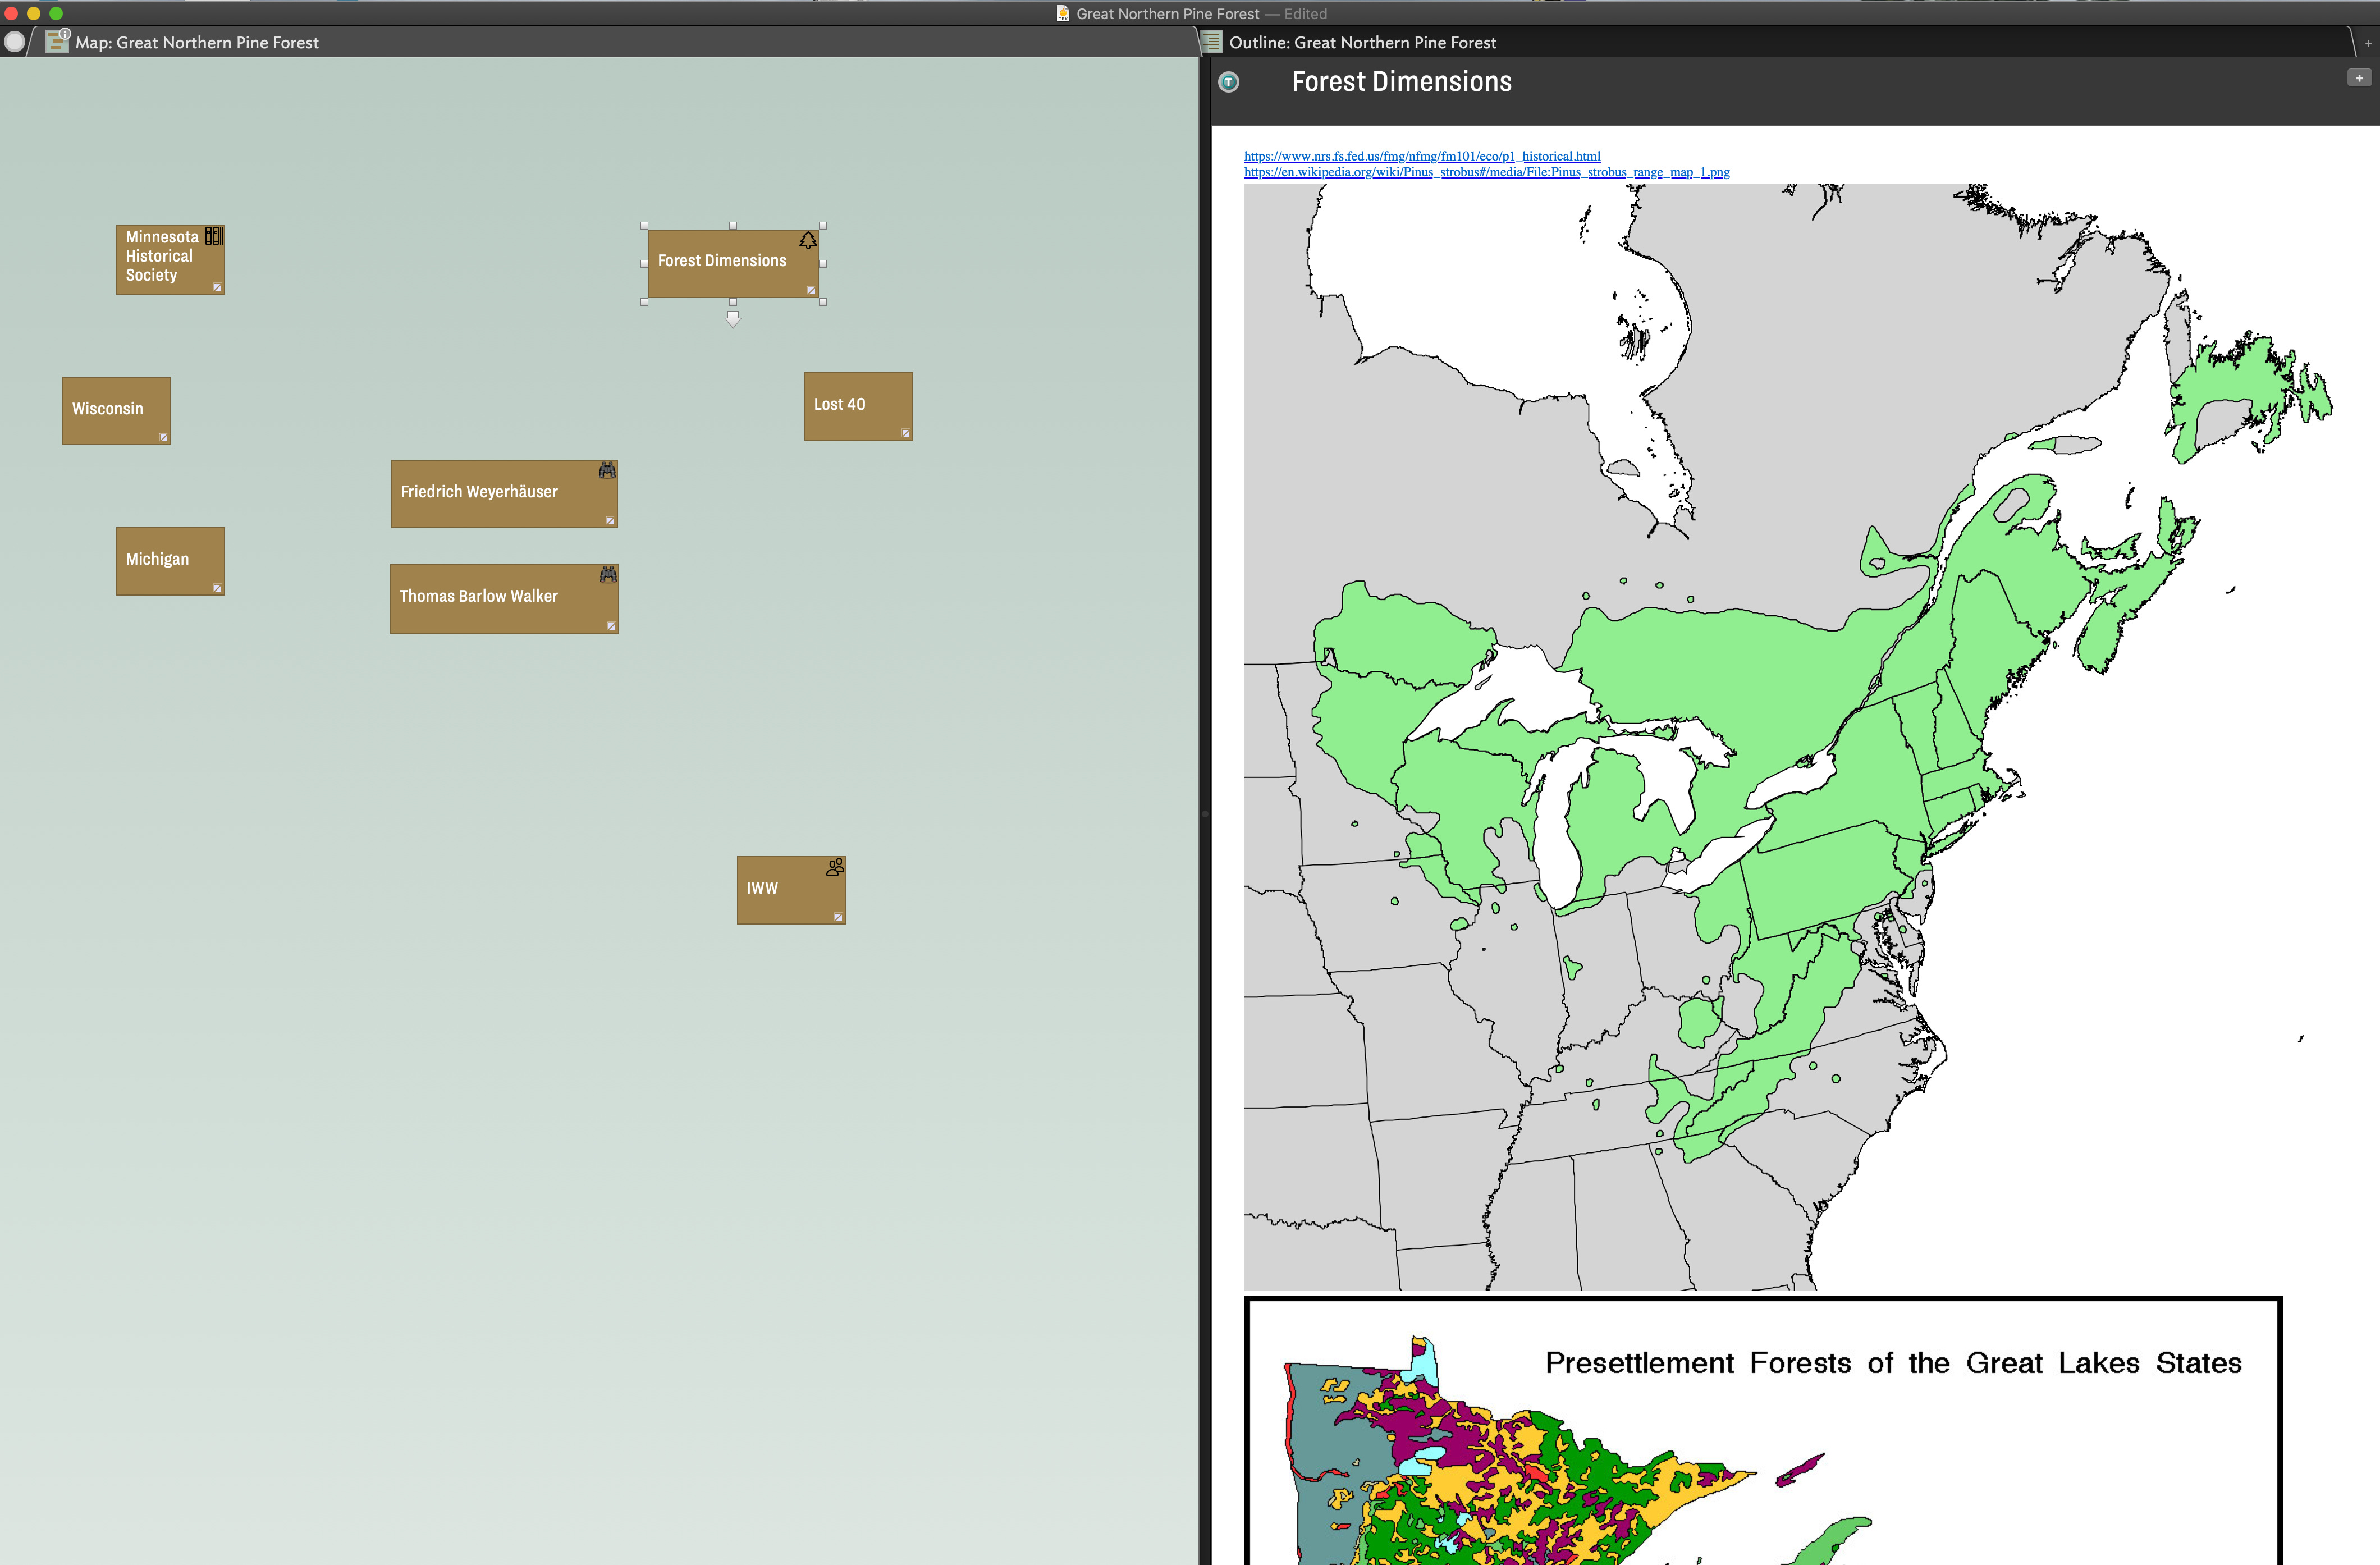Viewport: 2380px width, 1565px height.
Task: Click the binoculars badge on Thomas Barlow Walker
Action: click(608, 575)
